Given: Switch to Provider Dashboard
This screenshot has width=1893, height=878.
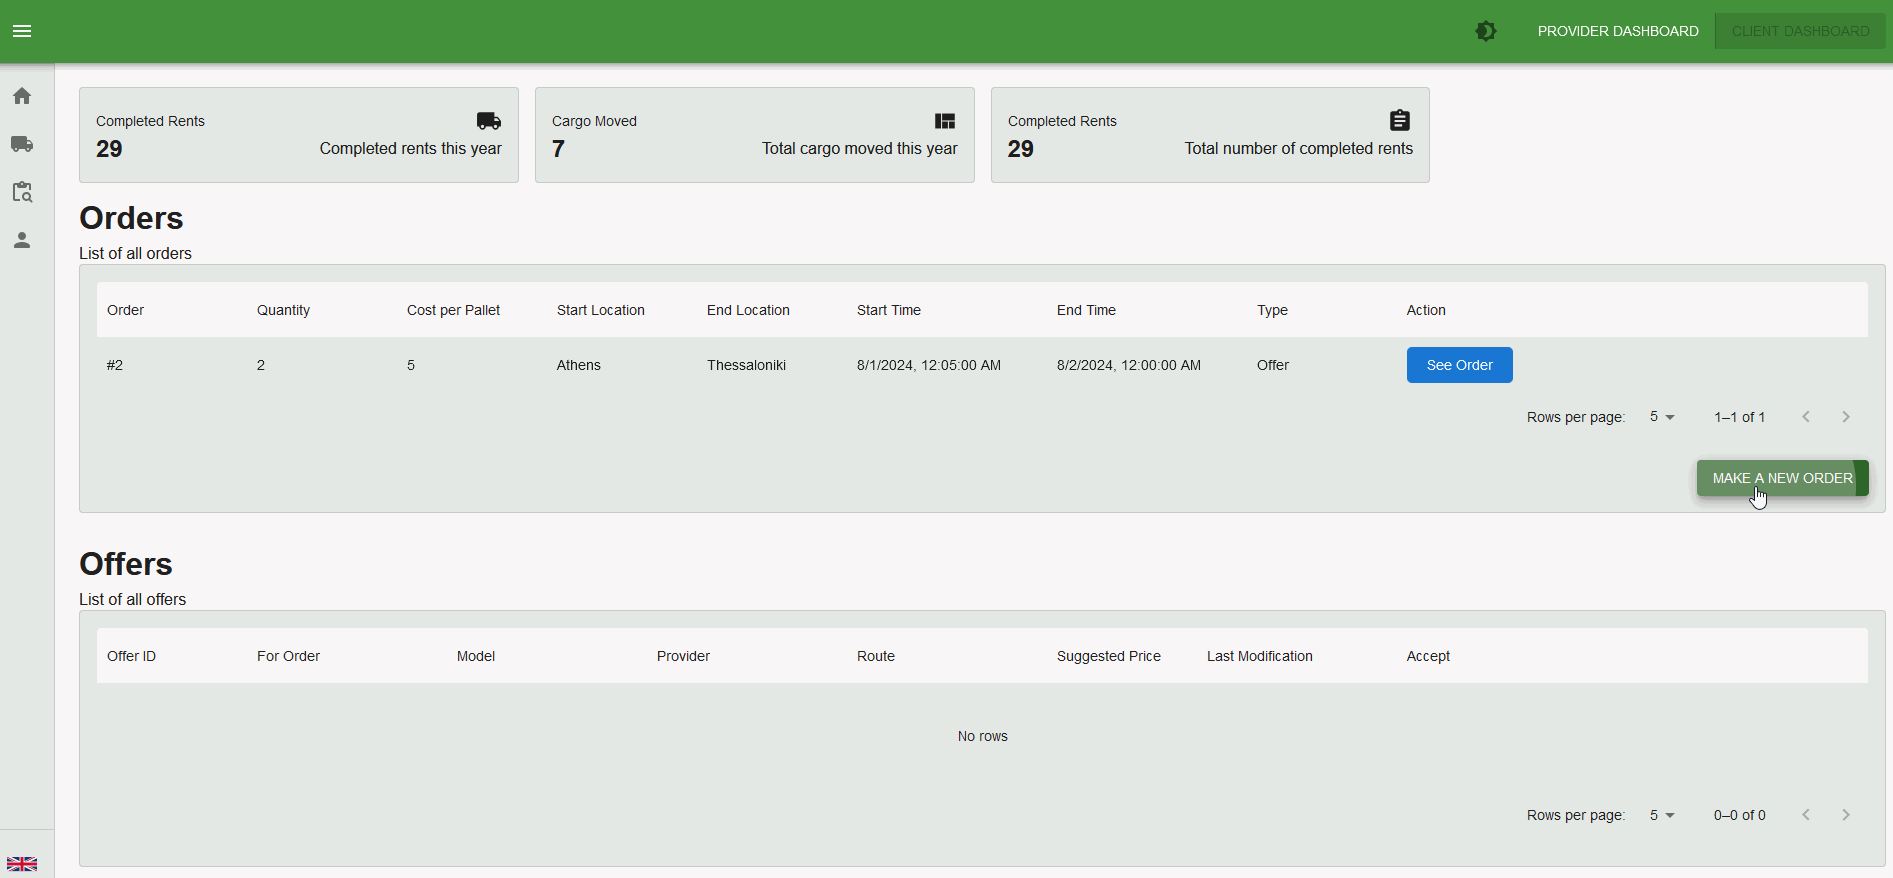Looking at the screenshot, I should coord(1617,31).
